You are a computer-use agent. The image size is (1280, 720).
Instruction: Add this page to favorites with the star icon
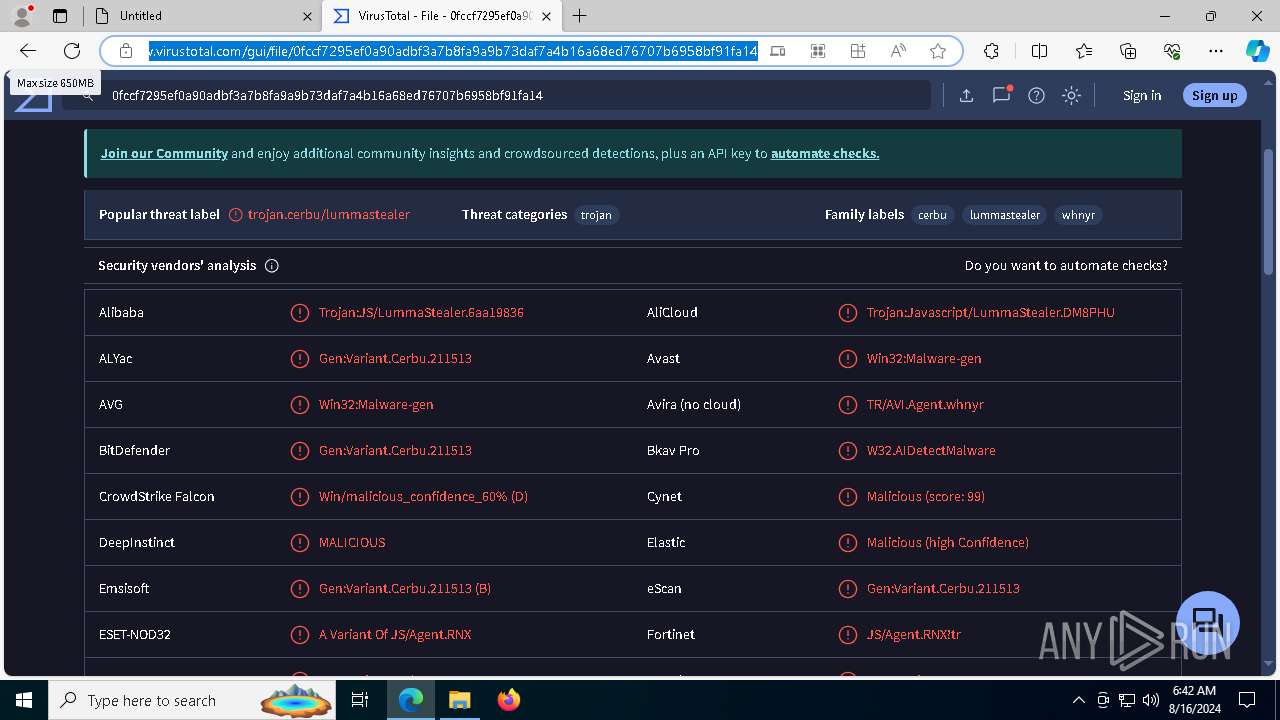tap(938, 51)
